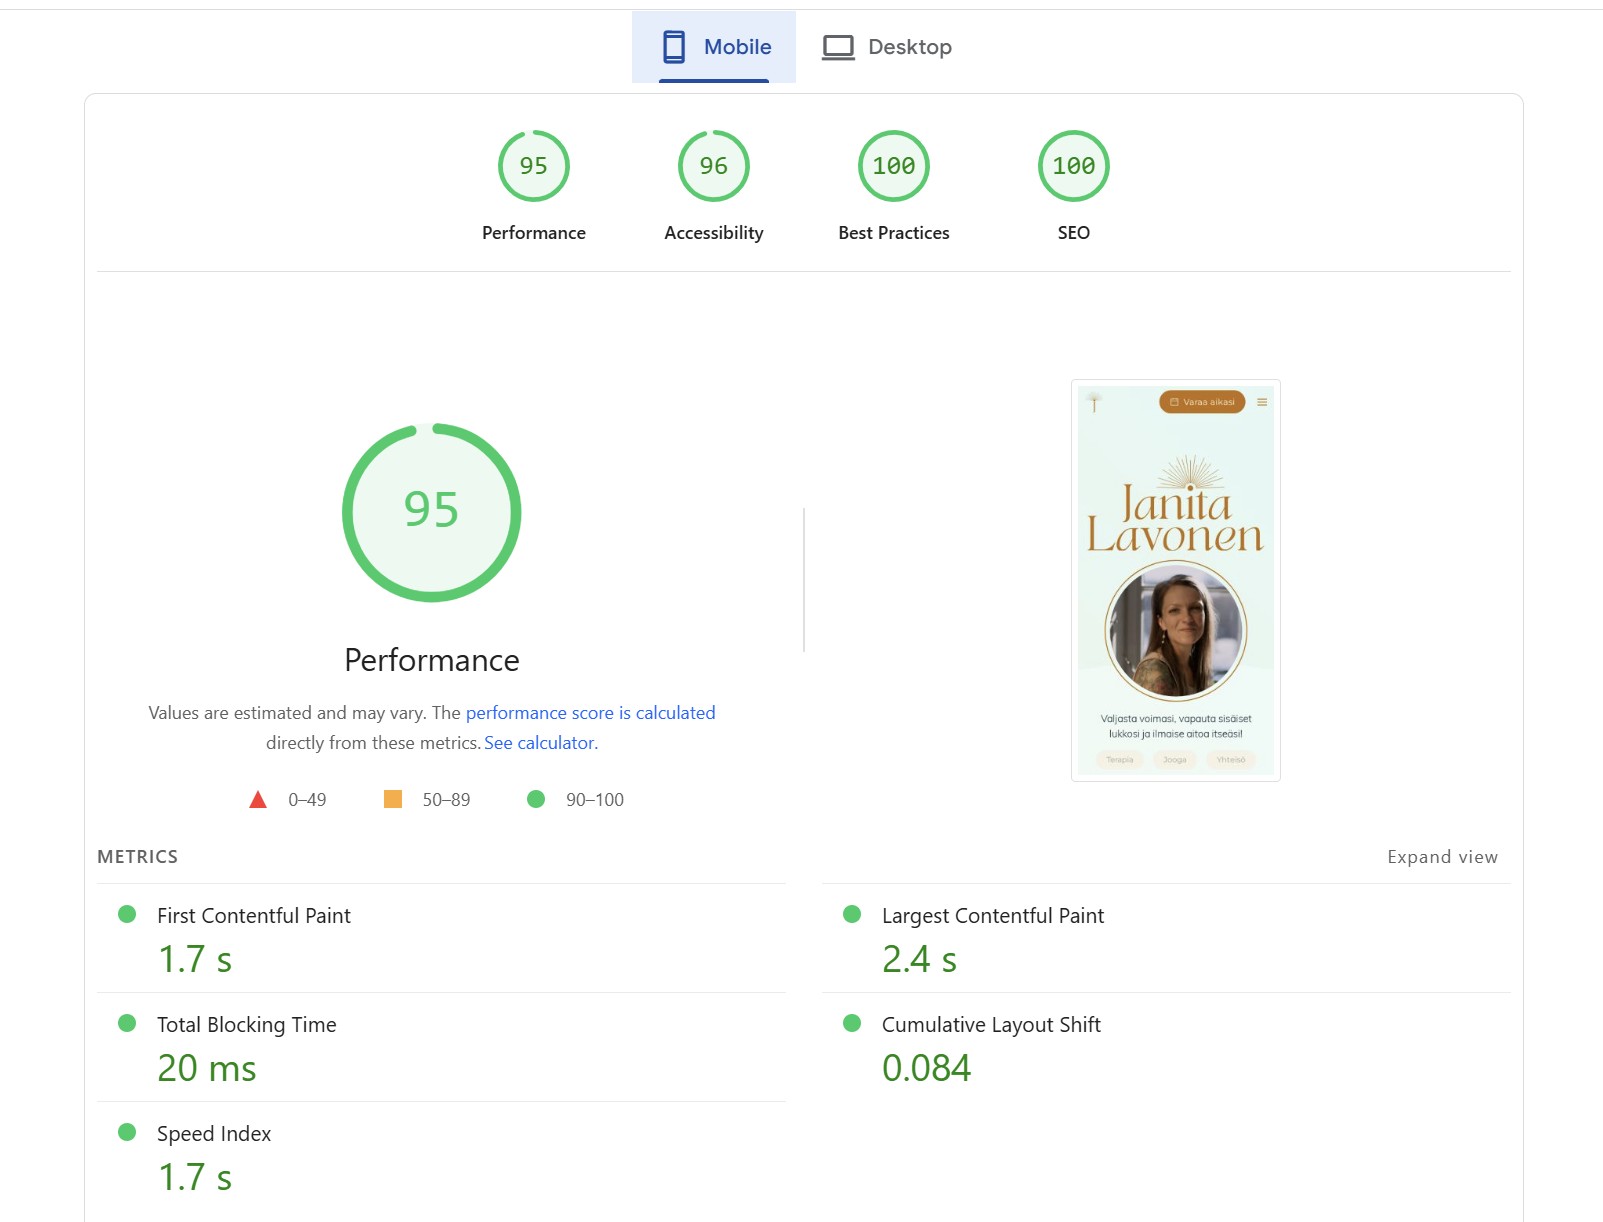Click the red triangle 0–49 legend icon
The width and height of the screenshot is (1603, 1222).
(x=258, y=800)
